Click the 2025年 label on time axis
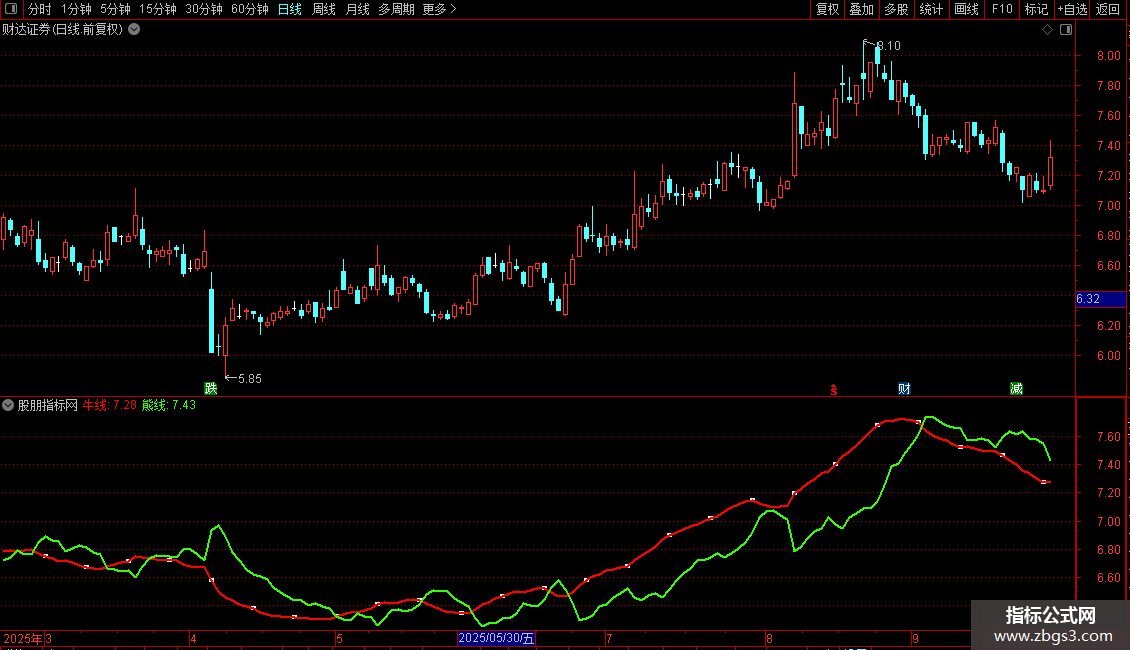Screen dimensions: 1130x650 point(22,638)
